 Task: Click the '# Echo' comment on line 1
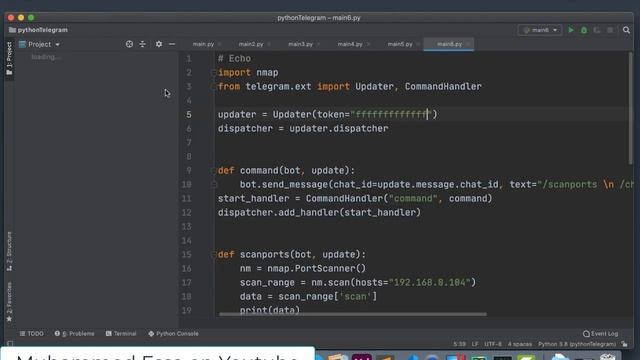(234, 59)
